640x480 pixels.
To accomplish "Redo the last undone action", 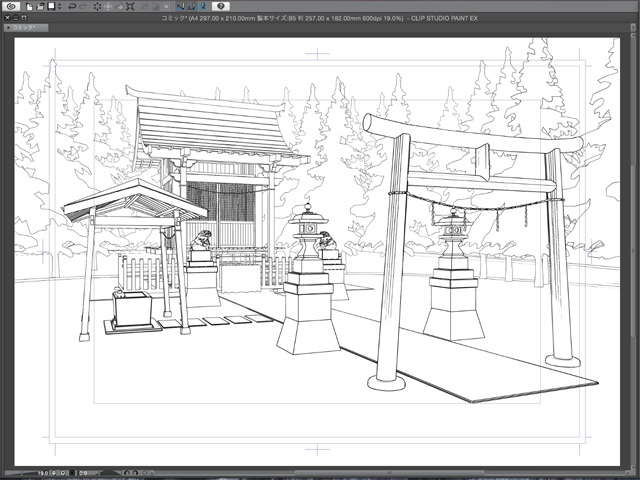I will pyautogui.click(x=83, y=6).
